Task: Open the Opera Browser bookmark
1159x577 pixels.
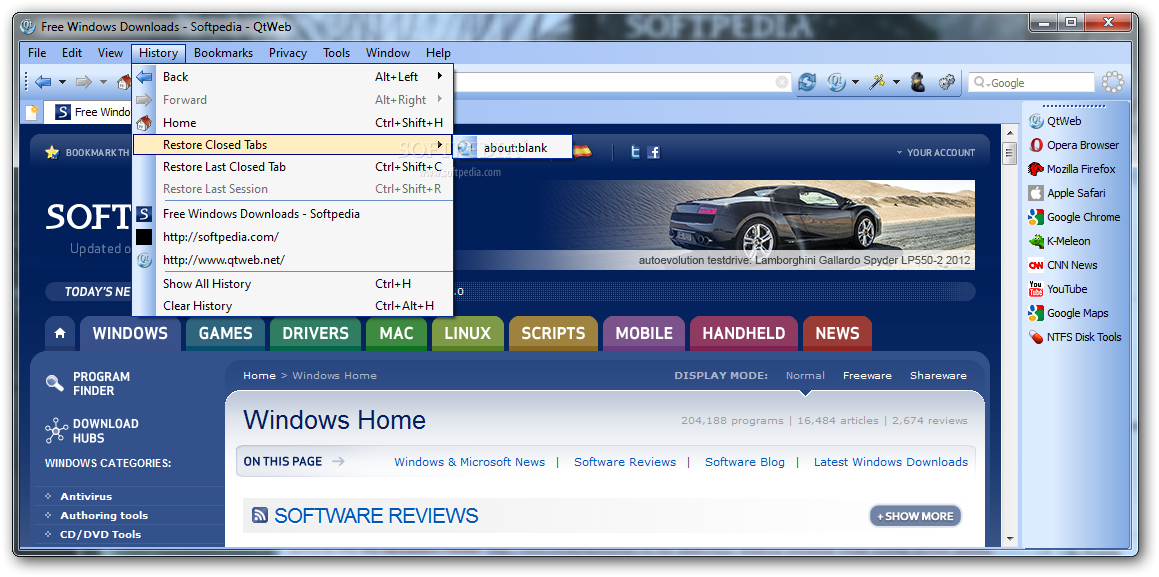Action: coord(1074,145)
